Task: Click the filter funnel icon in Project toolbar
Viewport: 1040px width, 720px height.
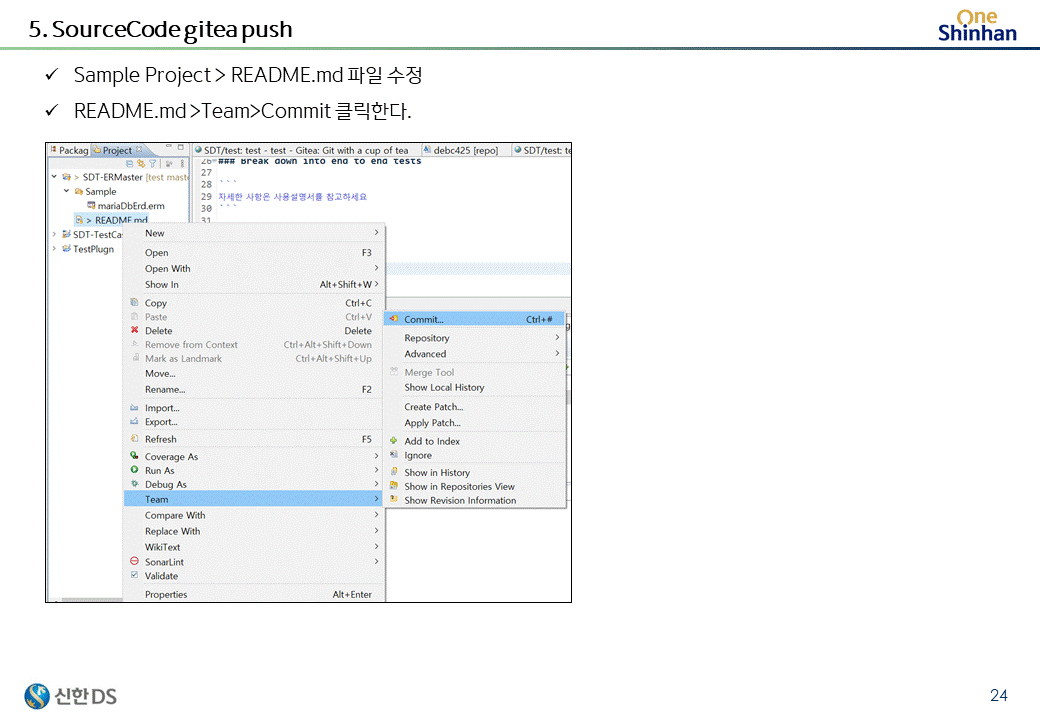Action: [x=153, y=163]
